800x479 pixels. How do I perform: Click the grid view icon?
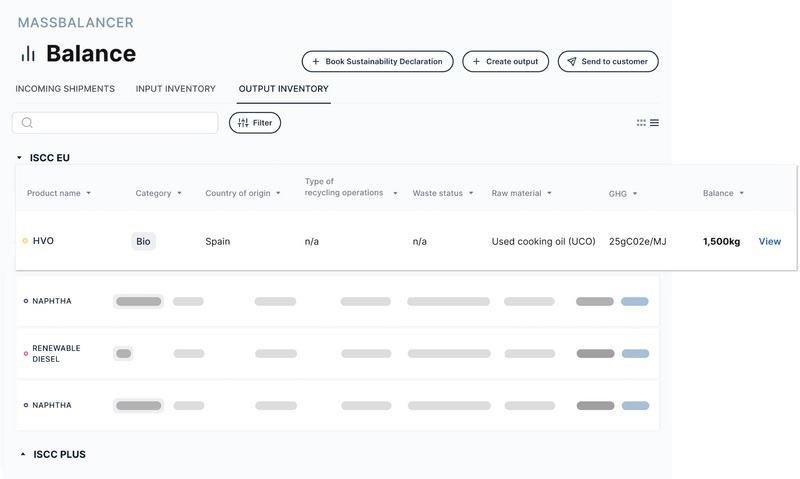click(x=641, y=123)
